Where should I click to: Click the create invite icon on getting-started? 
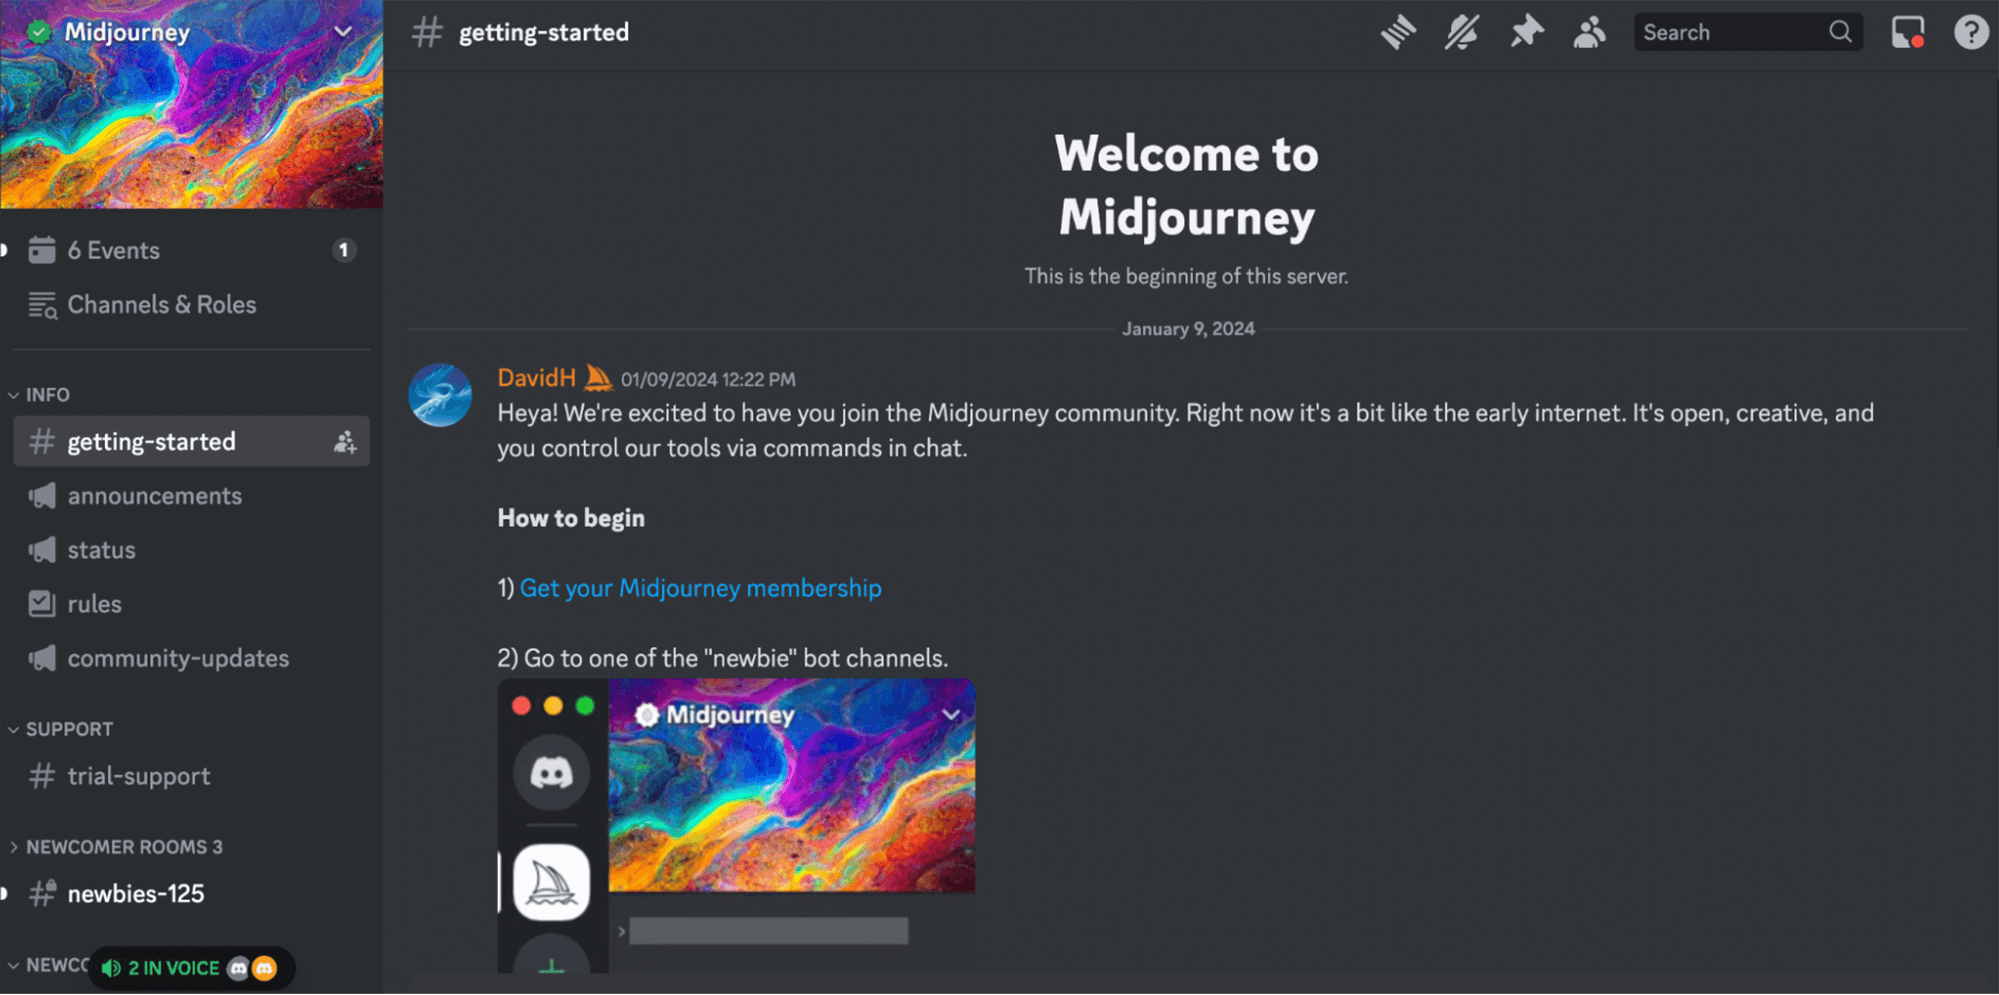345,442
